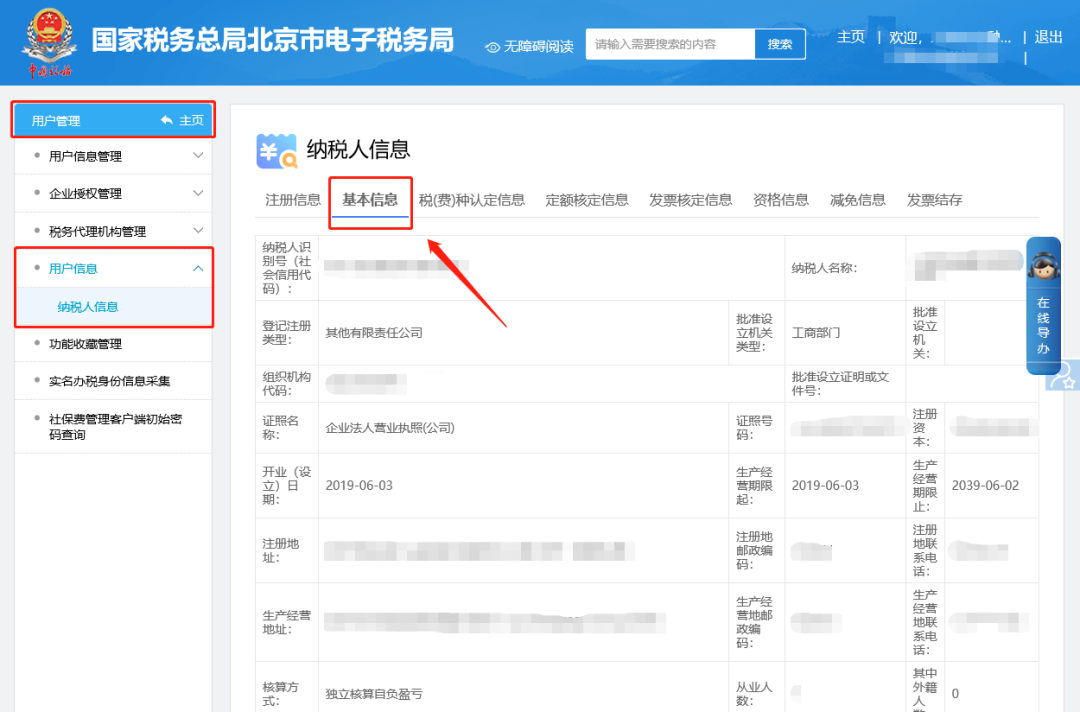Open 用户信息管理 menu item
This screenshot has width=1080, height=712.
tap(85, 156)
